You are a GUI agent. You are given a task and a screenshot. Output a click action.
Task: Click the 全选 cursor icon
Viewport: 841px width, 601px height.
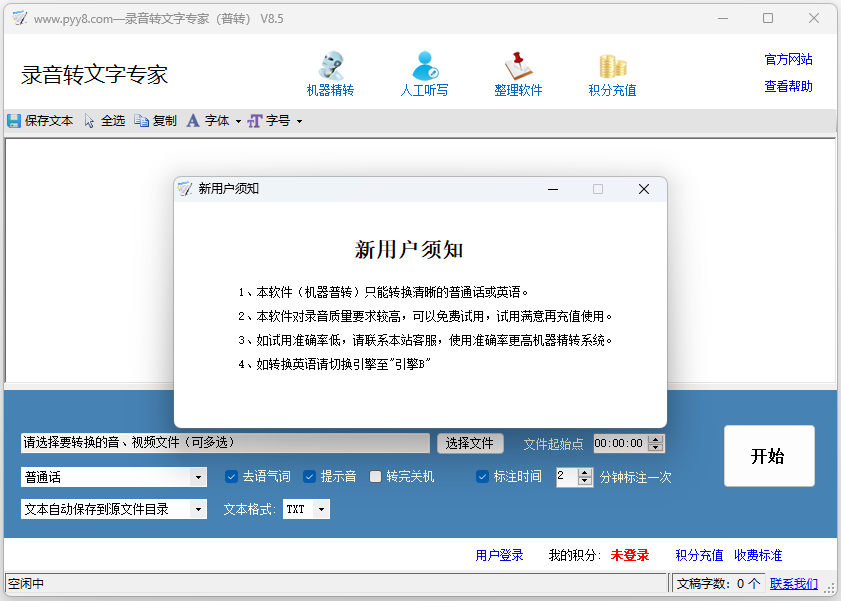click(89, 121)
